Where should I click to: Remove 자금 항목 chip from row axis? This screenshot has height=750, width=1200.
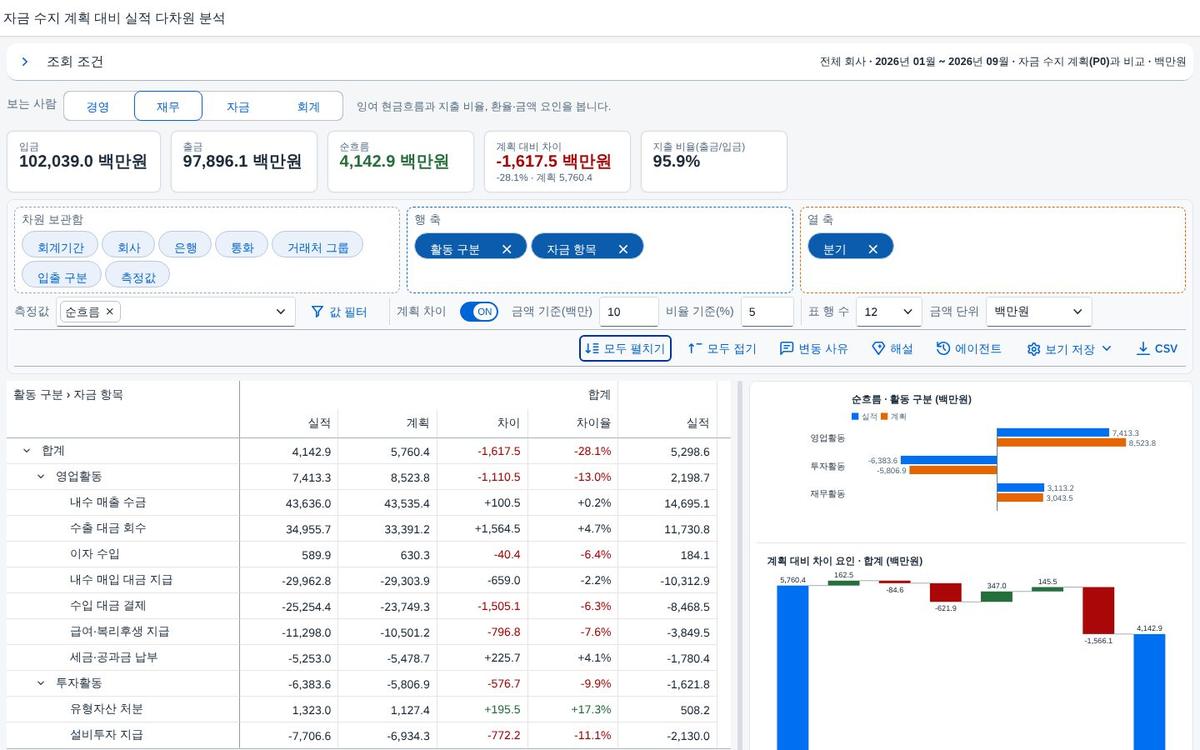[623, 249]
